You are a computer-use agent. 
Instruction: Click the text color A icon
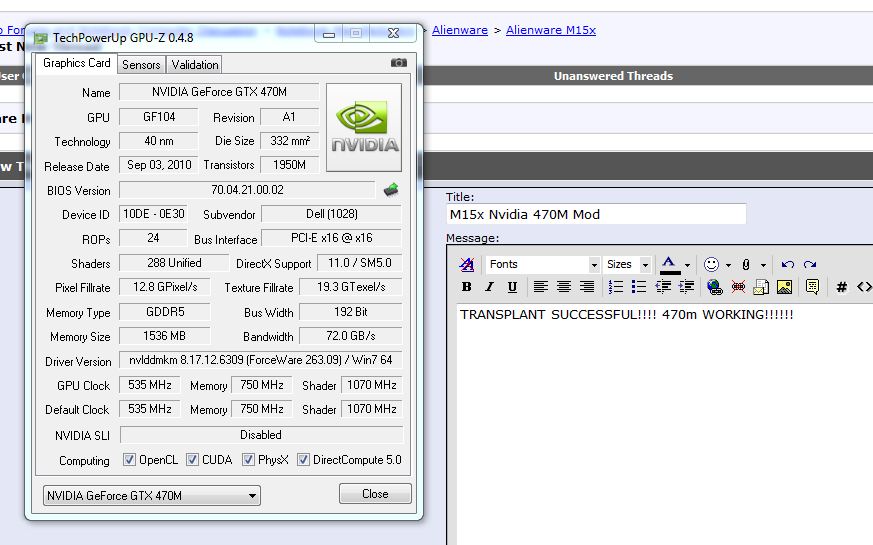[670, 265]
